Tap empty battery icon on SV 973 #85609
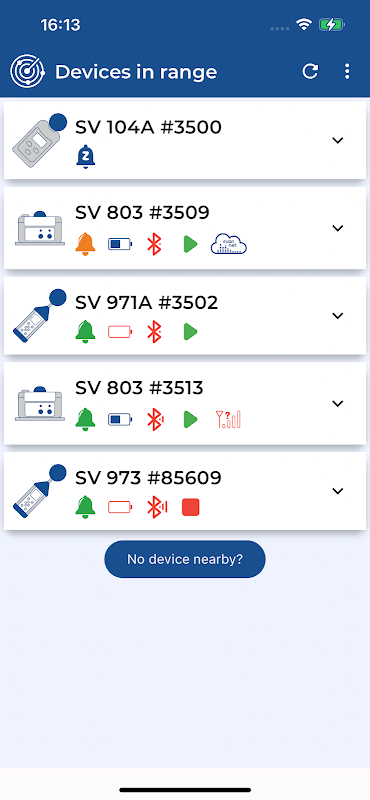Viewport: 370px width, 800px height. pyautogui.click(x=120, y=507)
